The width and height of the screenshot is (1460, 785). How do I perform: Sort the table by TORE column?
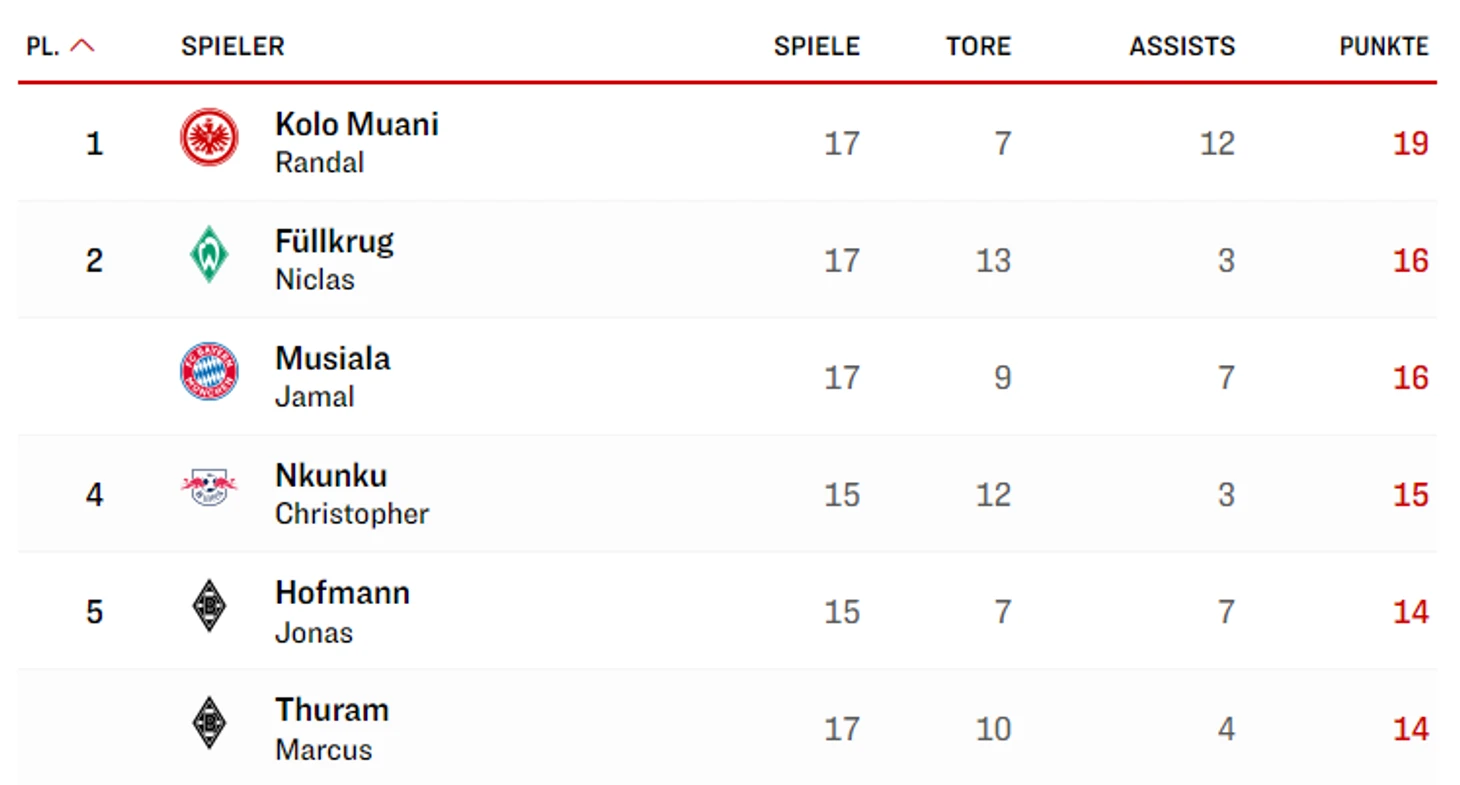(x=978, y=46)
